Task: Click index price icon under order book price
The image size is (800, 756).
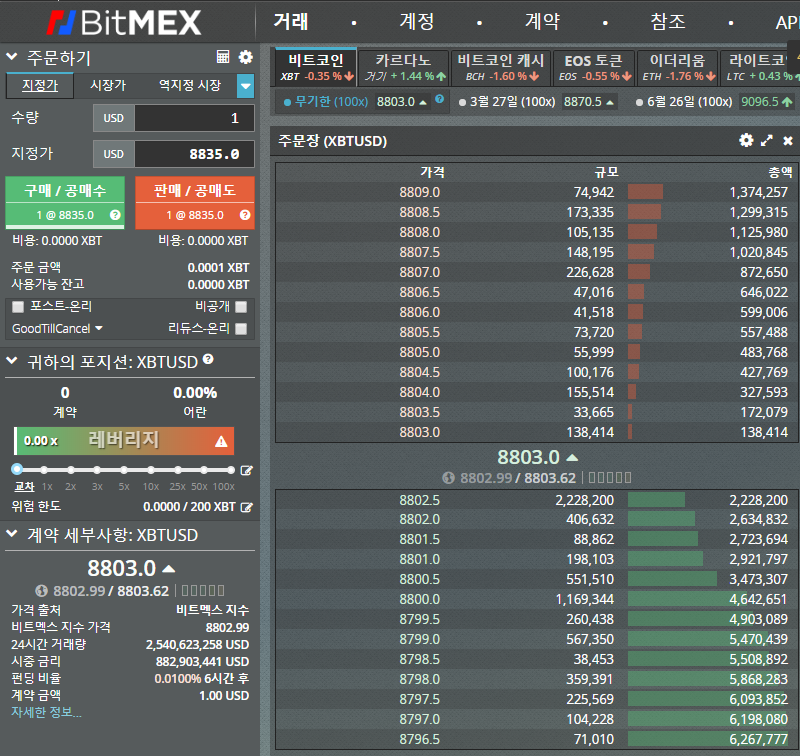Action: [448, 478]
